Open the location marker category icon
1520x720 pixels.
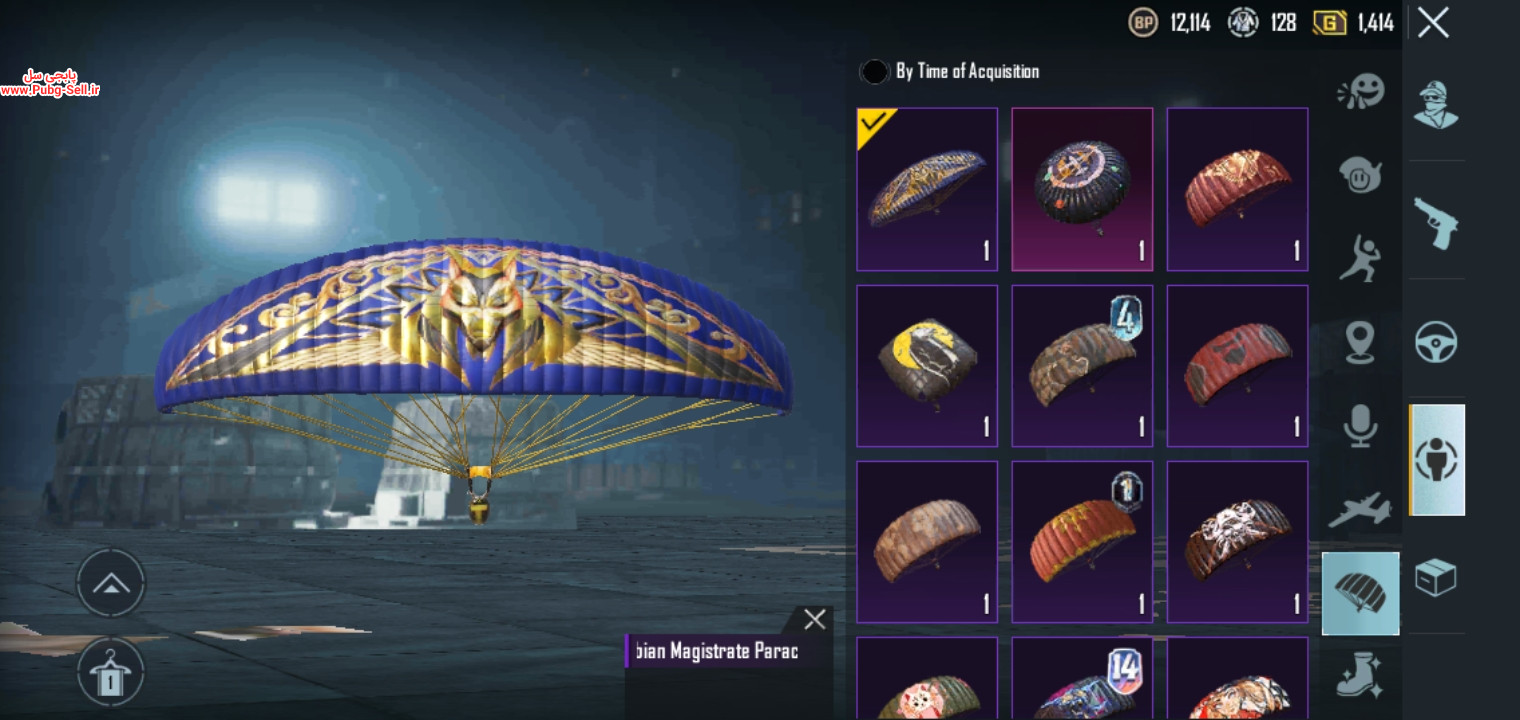(1360, 342)
